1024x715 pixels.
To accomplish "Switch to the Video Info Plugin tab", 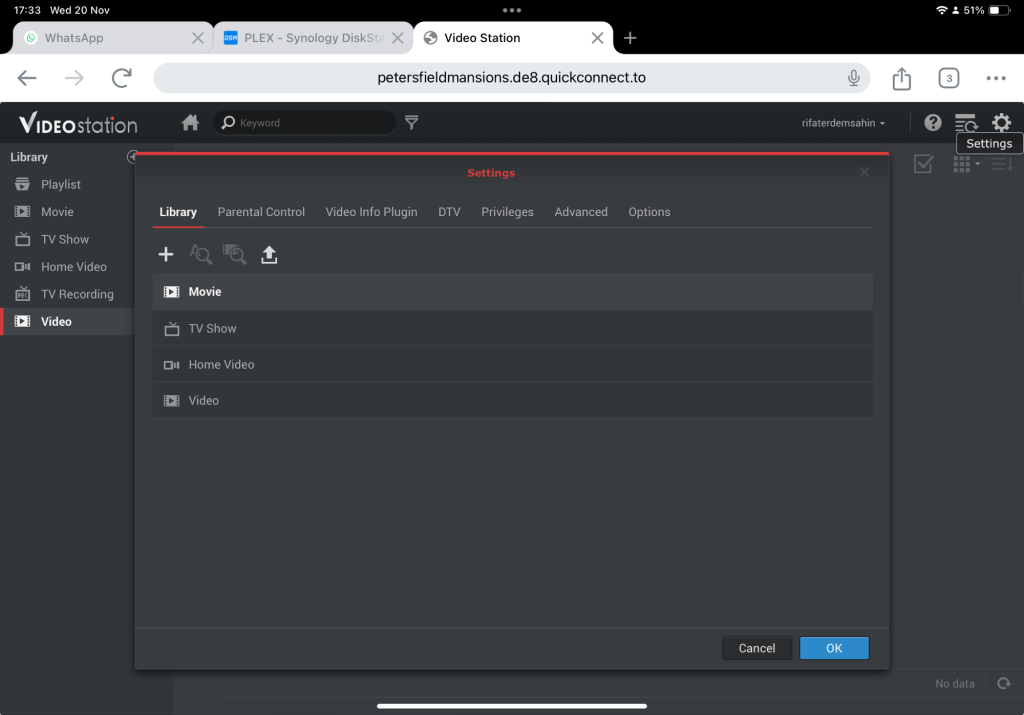I will (372, 212).
